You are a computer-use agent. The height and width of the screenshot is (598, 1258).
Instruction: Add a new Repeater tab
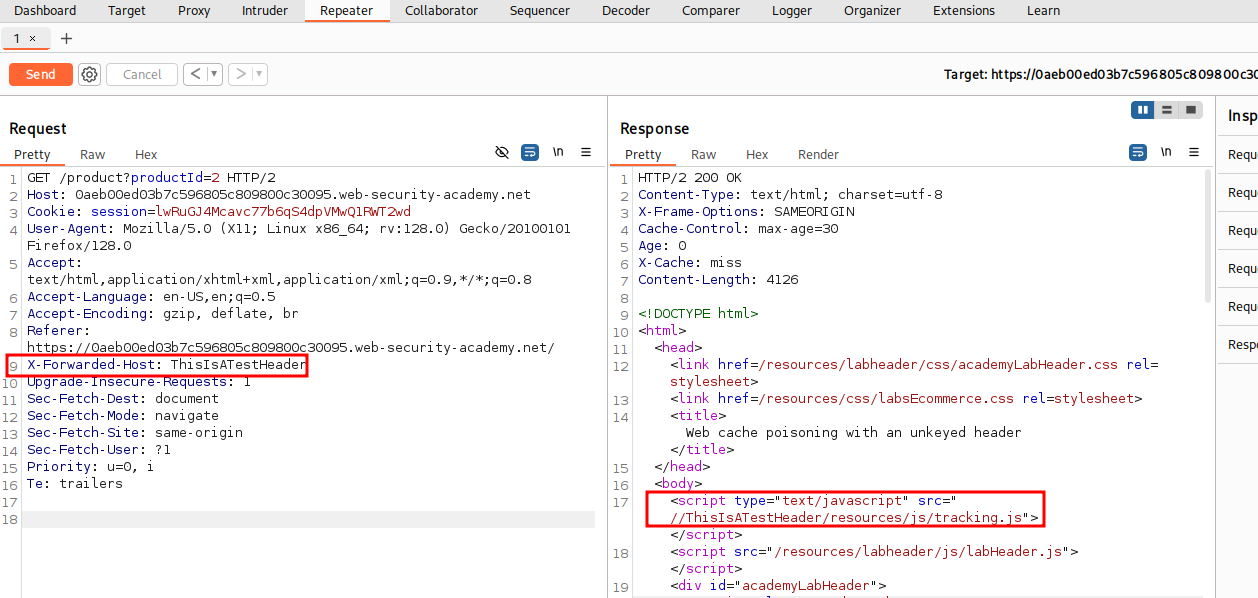point(66,38)
